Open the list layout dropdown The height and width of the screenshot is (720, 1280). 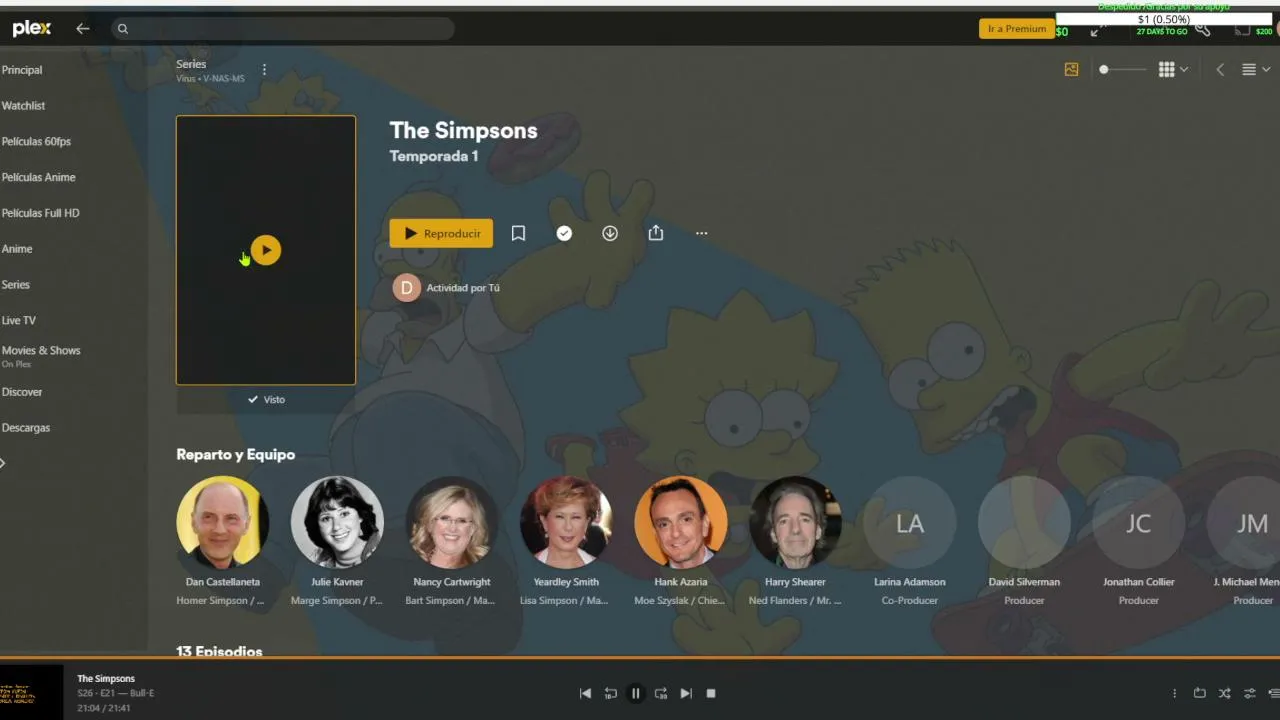1256,70
